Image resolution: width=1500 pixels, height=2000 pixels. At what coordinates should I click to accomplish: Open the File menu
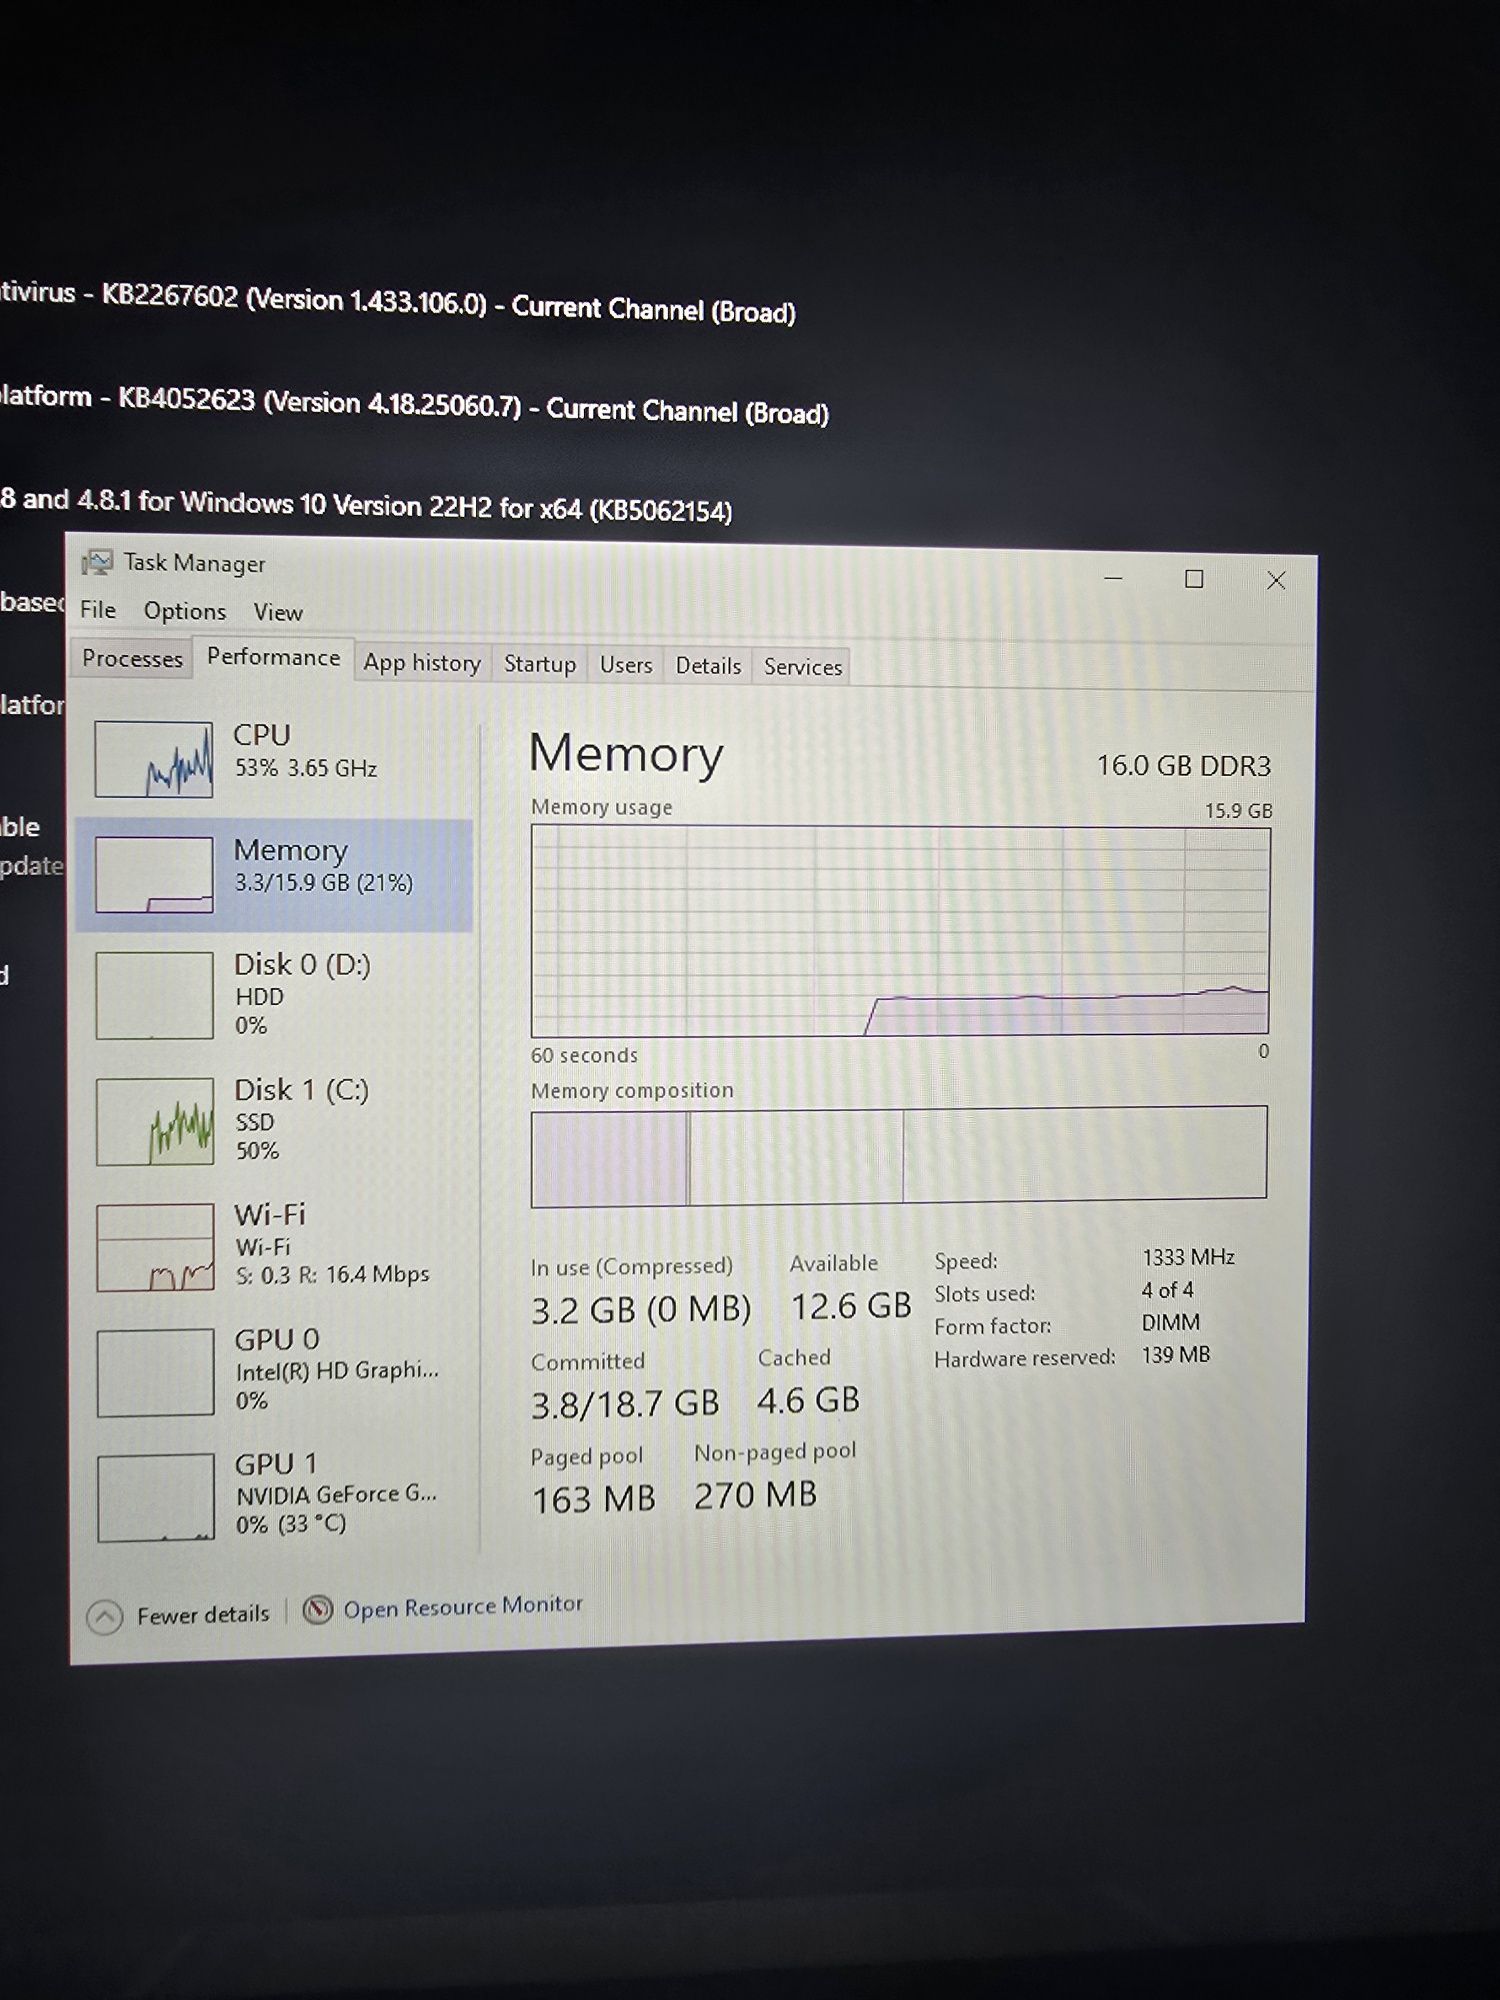[x=98, y=609]
